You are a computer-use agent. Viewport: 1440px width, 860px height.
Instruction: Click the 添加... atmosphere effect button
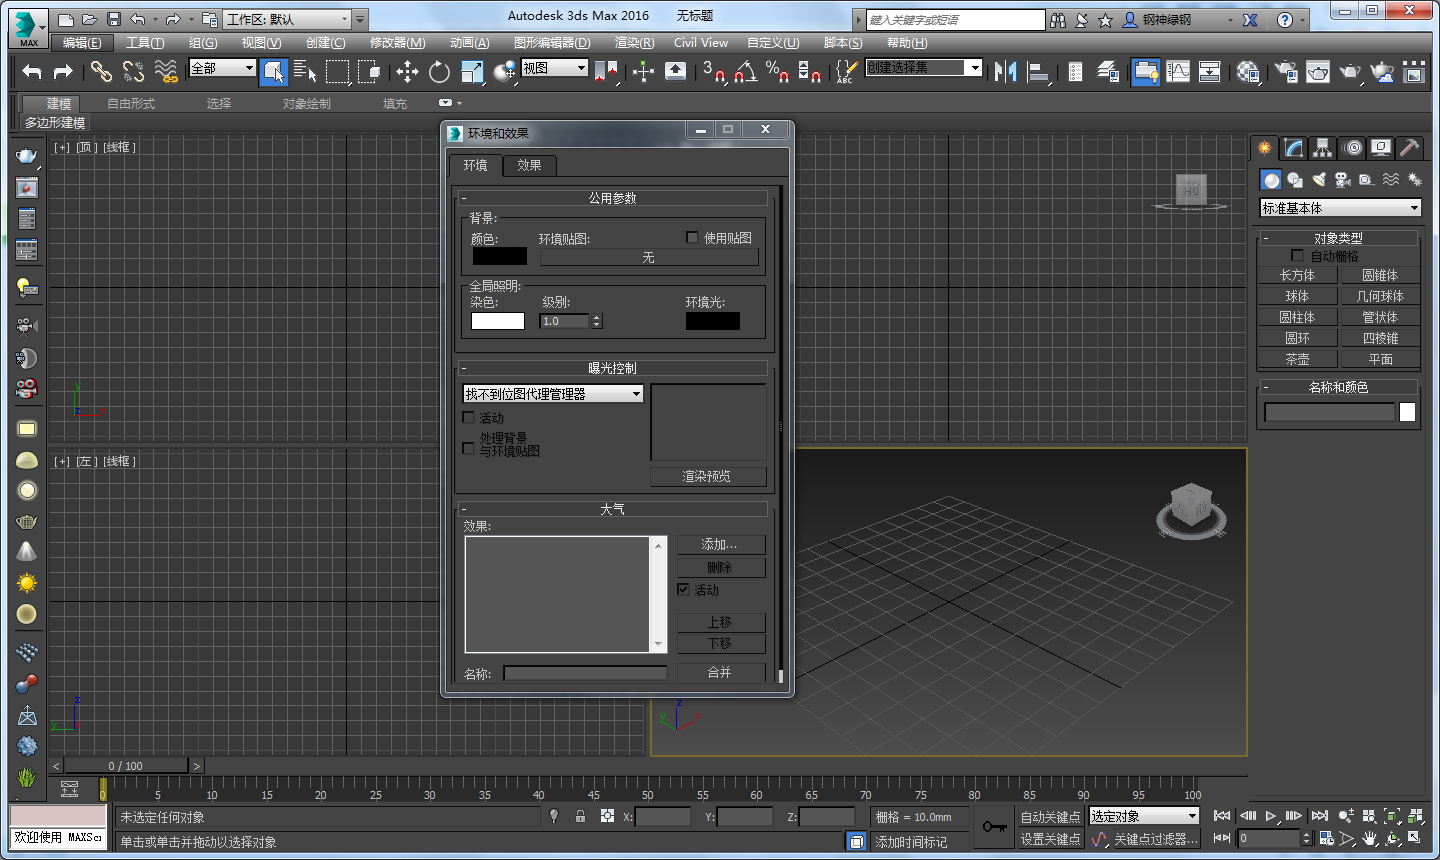coord(721,544)
